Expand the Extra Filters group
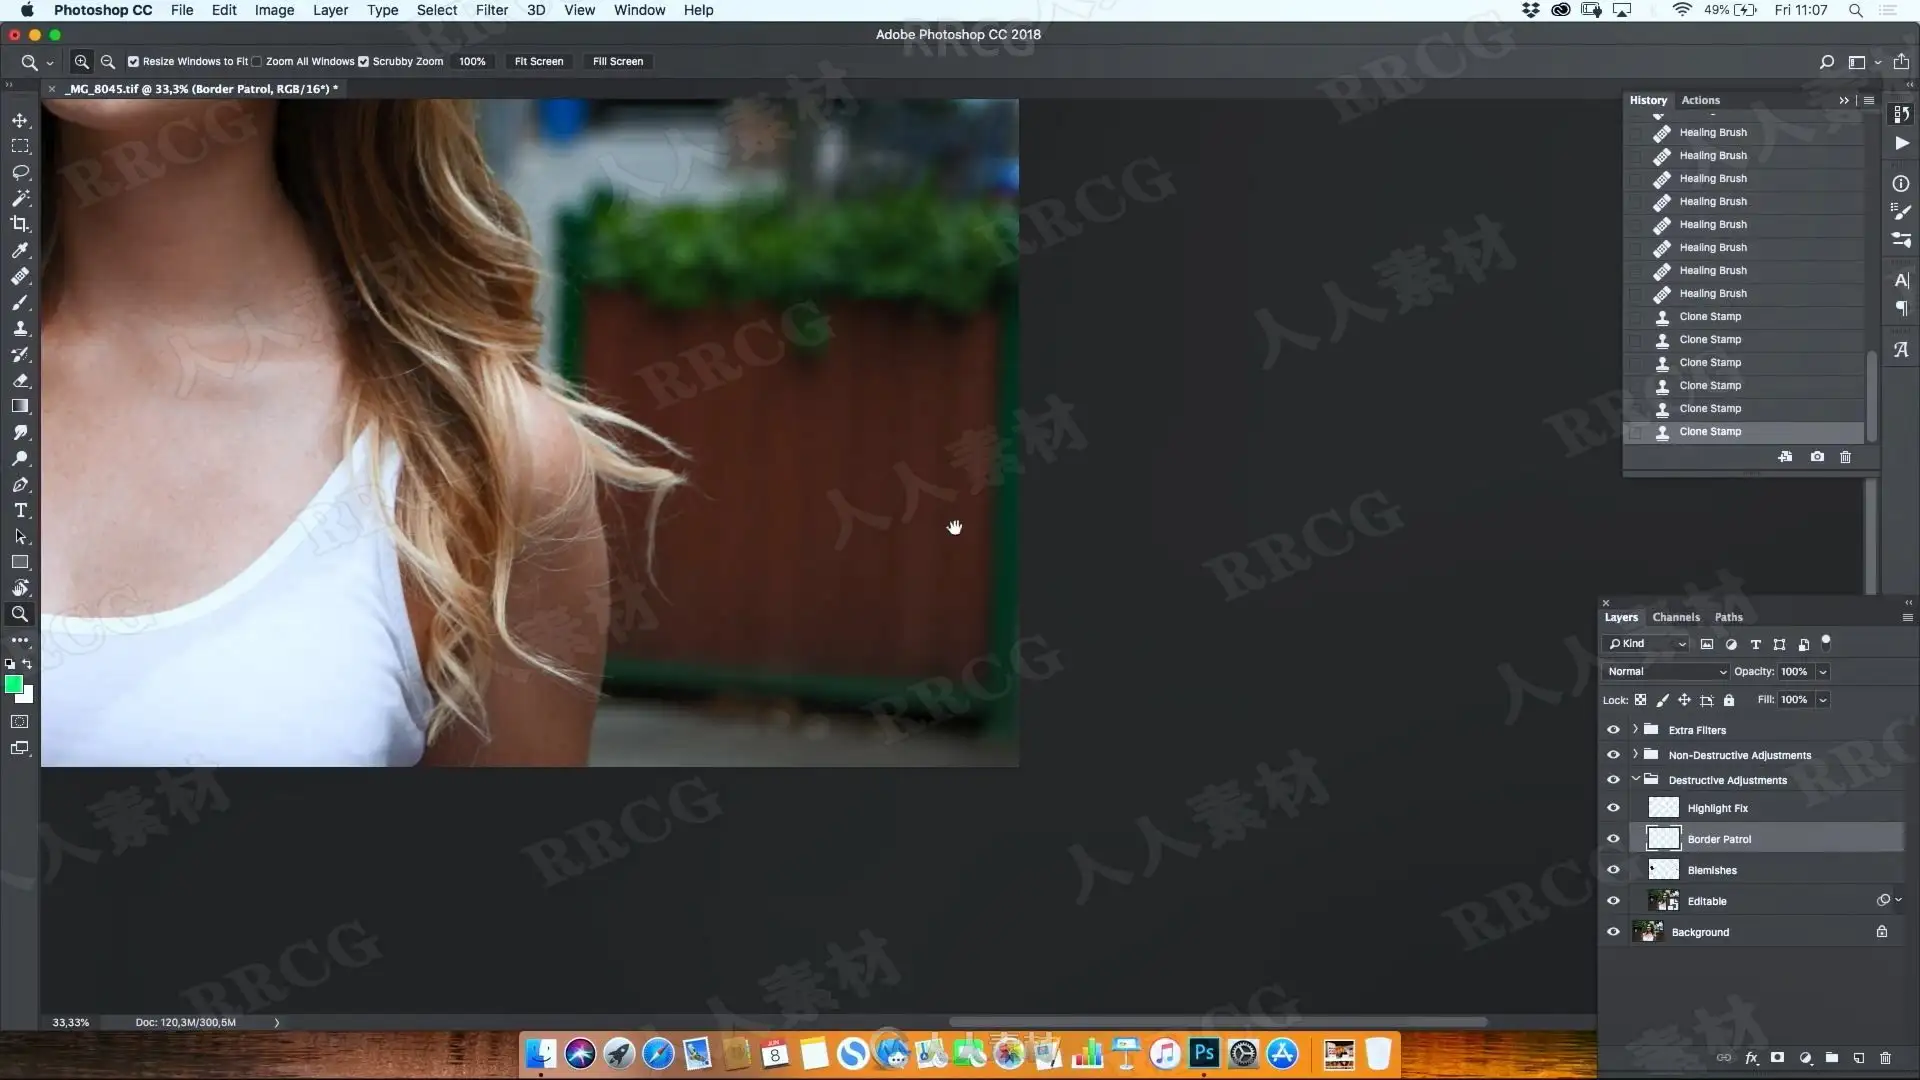Viewport: 1920px width, 1080px height. (1636, 729)
